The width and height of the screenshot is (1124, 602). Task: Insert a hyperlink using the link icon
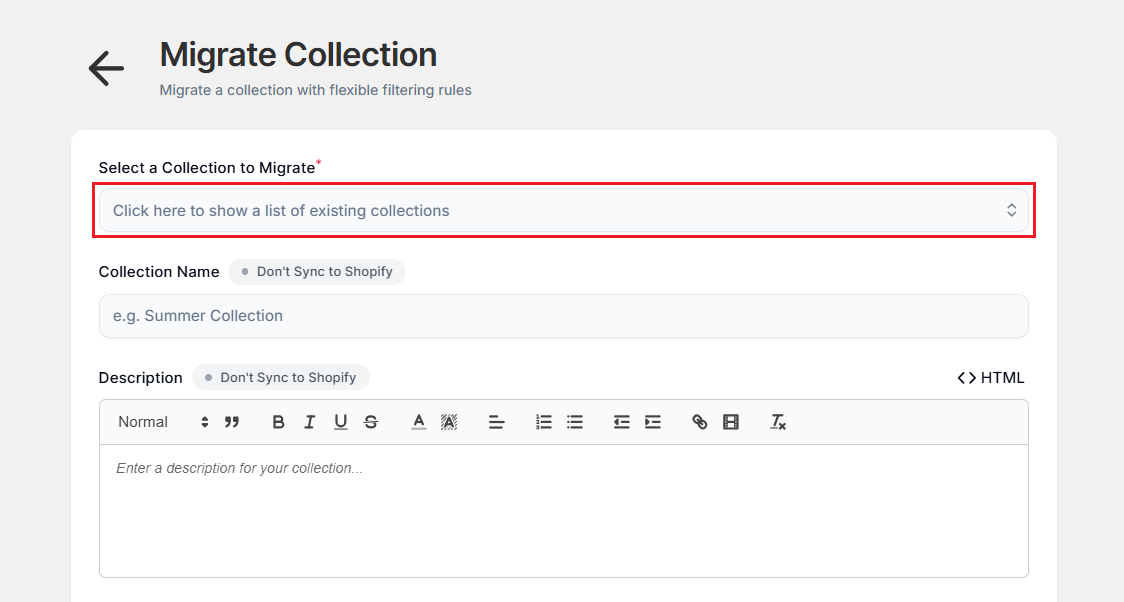coord(699,421)
